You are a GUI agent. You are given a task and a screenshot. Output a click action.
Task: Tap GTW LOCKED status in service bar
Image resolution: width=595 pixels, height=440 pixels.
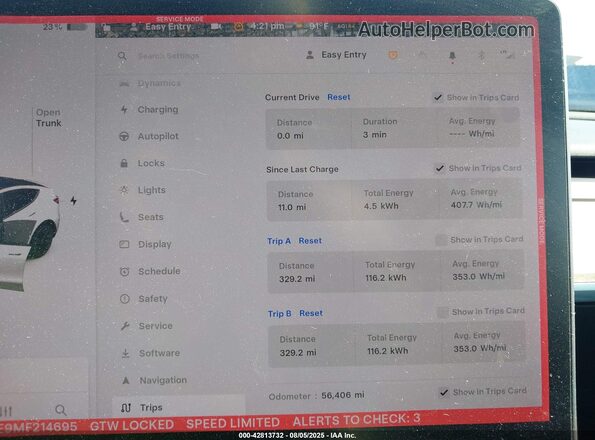[x=132, y=425]
